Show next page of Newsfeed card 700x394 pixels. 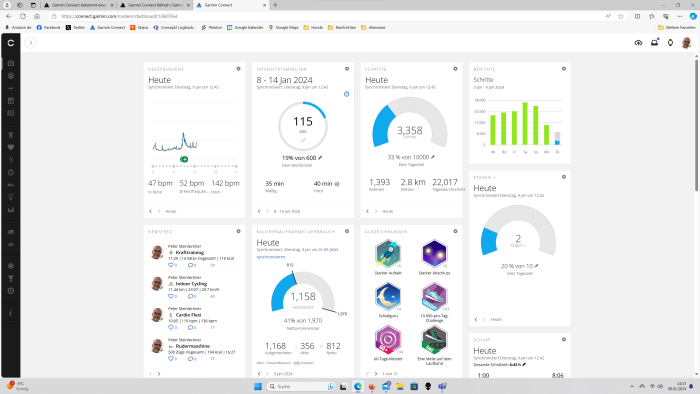click(159, 373)
